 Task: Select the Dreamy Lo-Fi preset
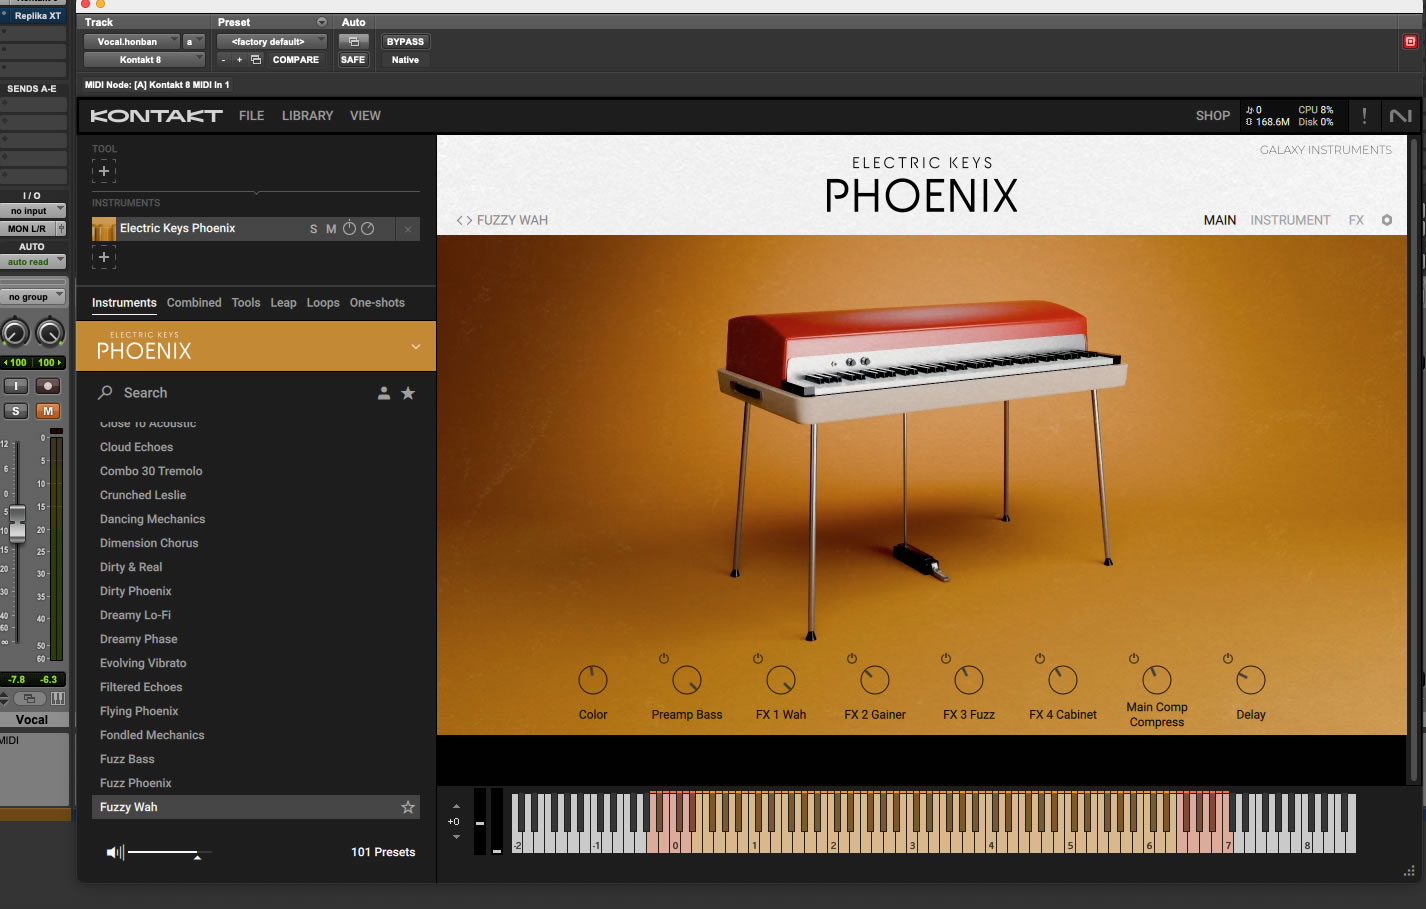point(135,615)
